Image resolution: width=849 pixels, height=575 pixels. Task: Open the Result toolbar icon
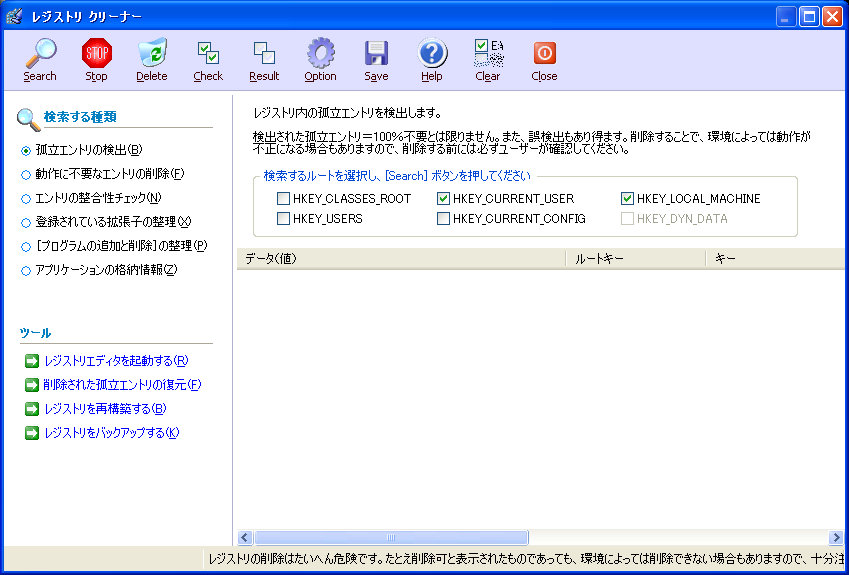pos(264,55)
